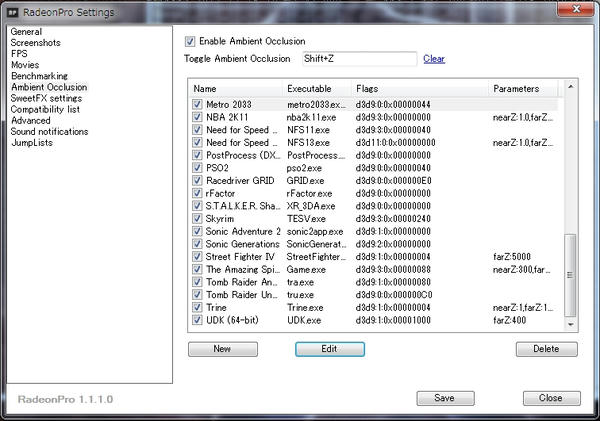The width and height of the screenshot is (600, 421).
Task: Click the d3d9:1:0x00001000 flags cell
Action: [x=393, y=320]
